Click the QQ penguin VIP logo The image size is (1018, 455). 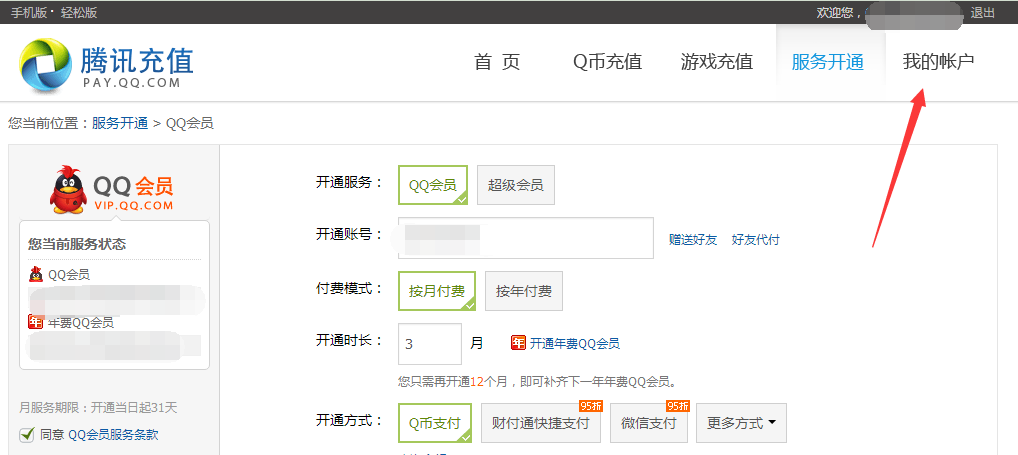68,189
